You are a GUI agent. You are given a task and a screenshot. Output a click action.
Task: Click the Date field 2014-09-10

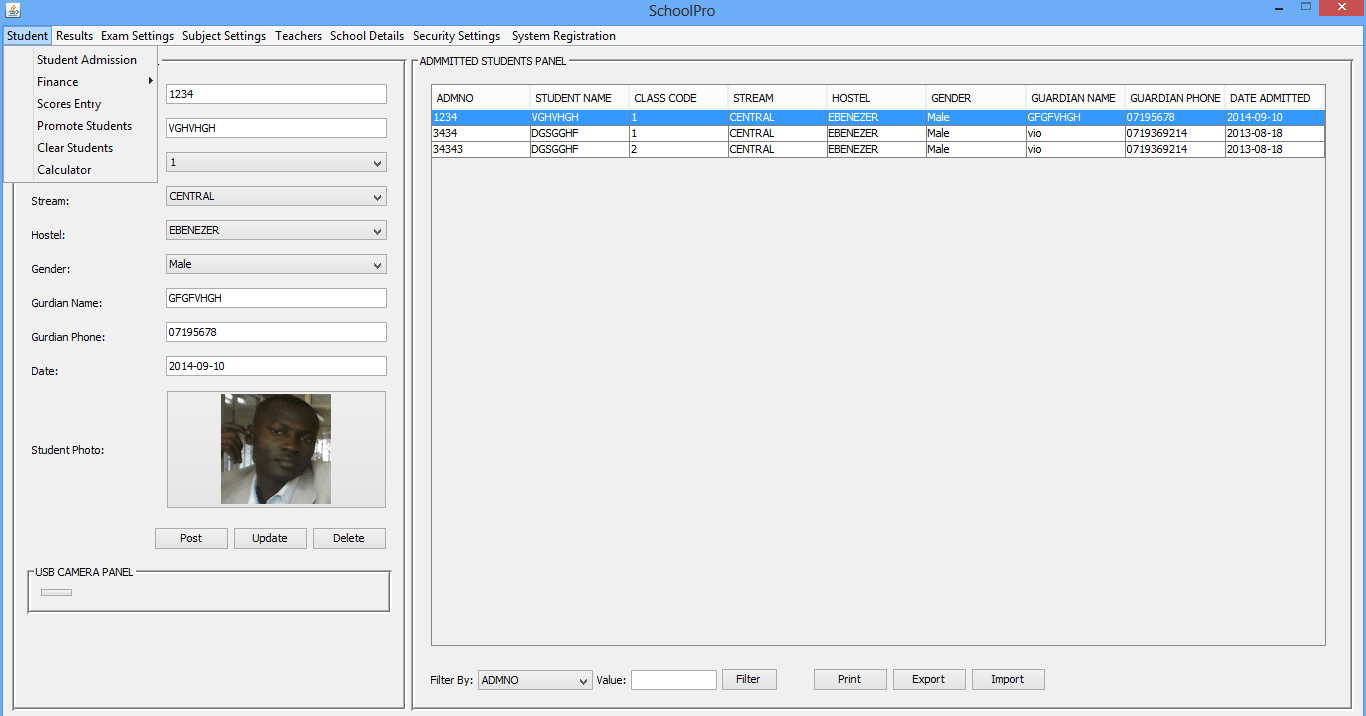pos(276,366)
